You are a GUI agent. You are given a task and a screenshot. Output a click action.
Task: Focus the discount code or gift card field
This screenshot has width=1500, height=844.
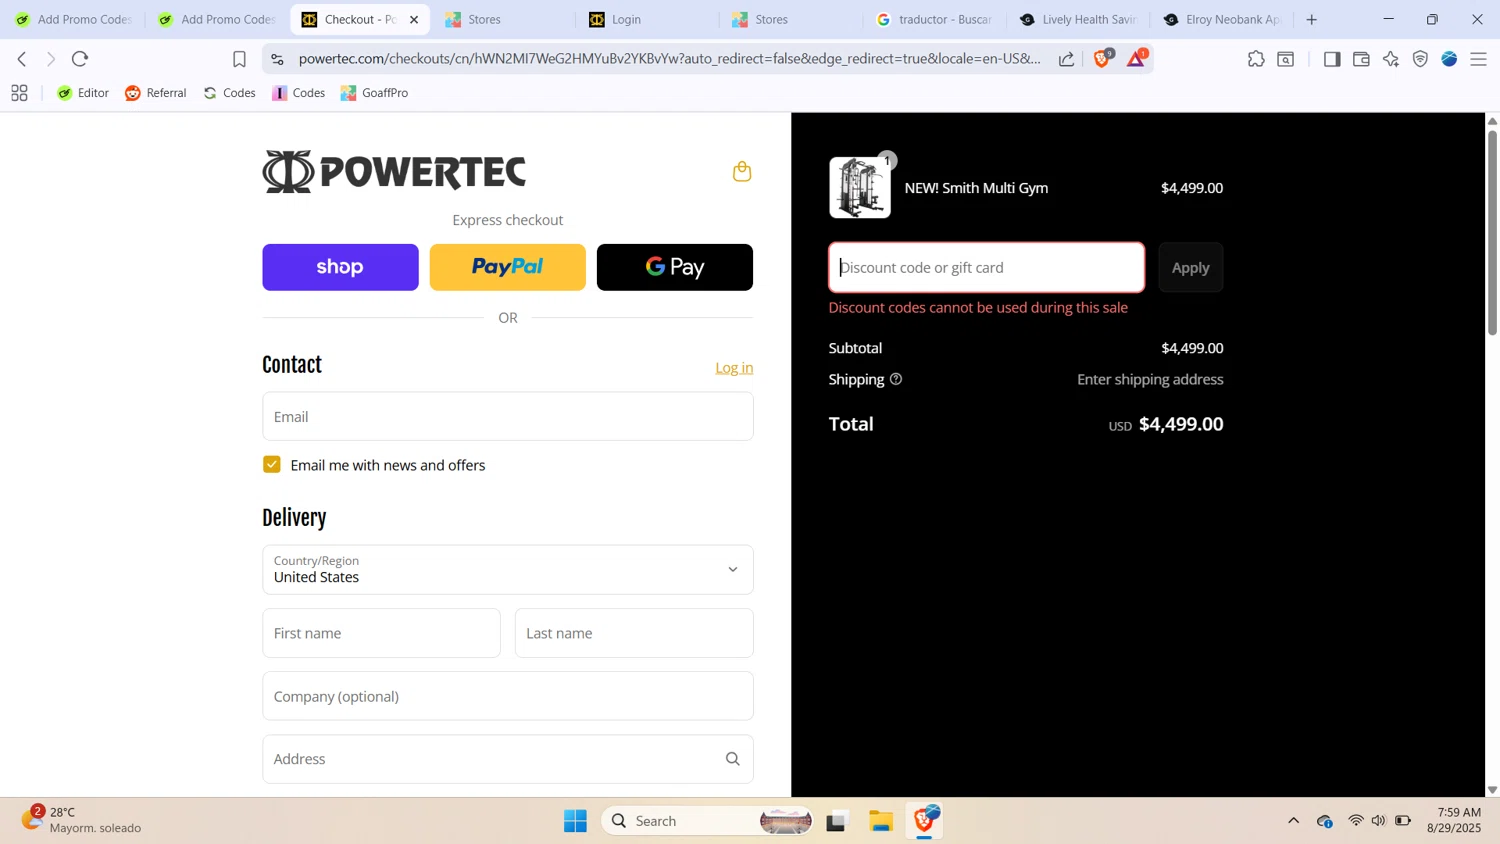pos(986,267)
